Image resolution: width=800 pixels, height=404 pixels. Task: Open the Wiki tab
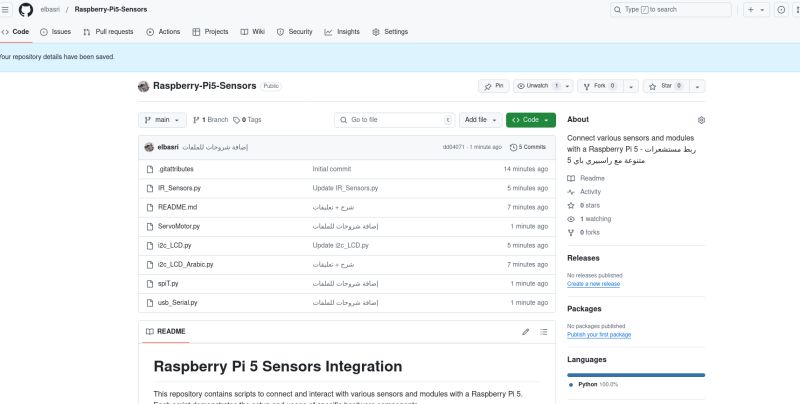click(x=253, y=32)
